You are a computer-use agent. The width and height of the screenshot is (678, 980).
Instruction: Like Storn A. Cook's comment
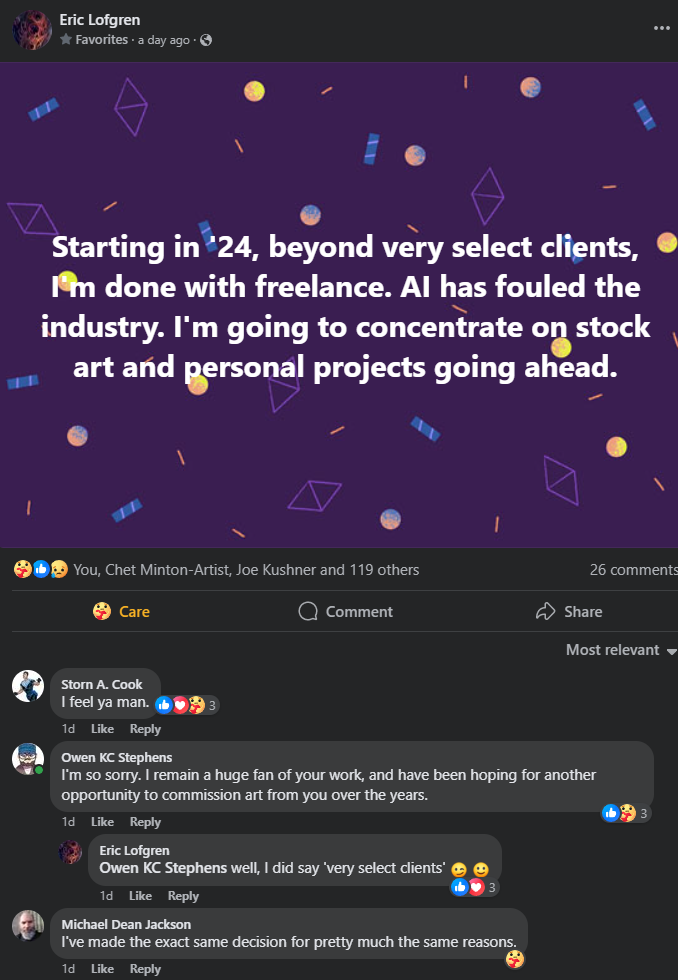pyautogui.click(x=102, y=729)
